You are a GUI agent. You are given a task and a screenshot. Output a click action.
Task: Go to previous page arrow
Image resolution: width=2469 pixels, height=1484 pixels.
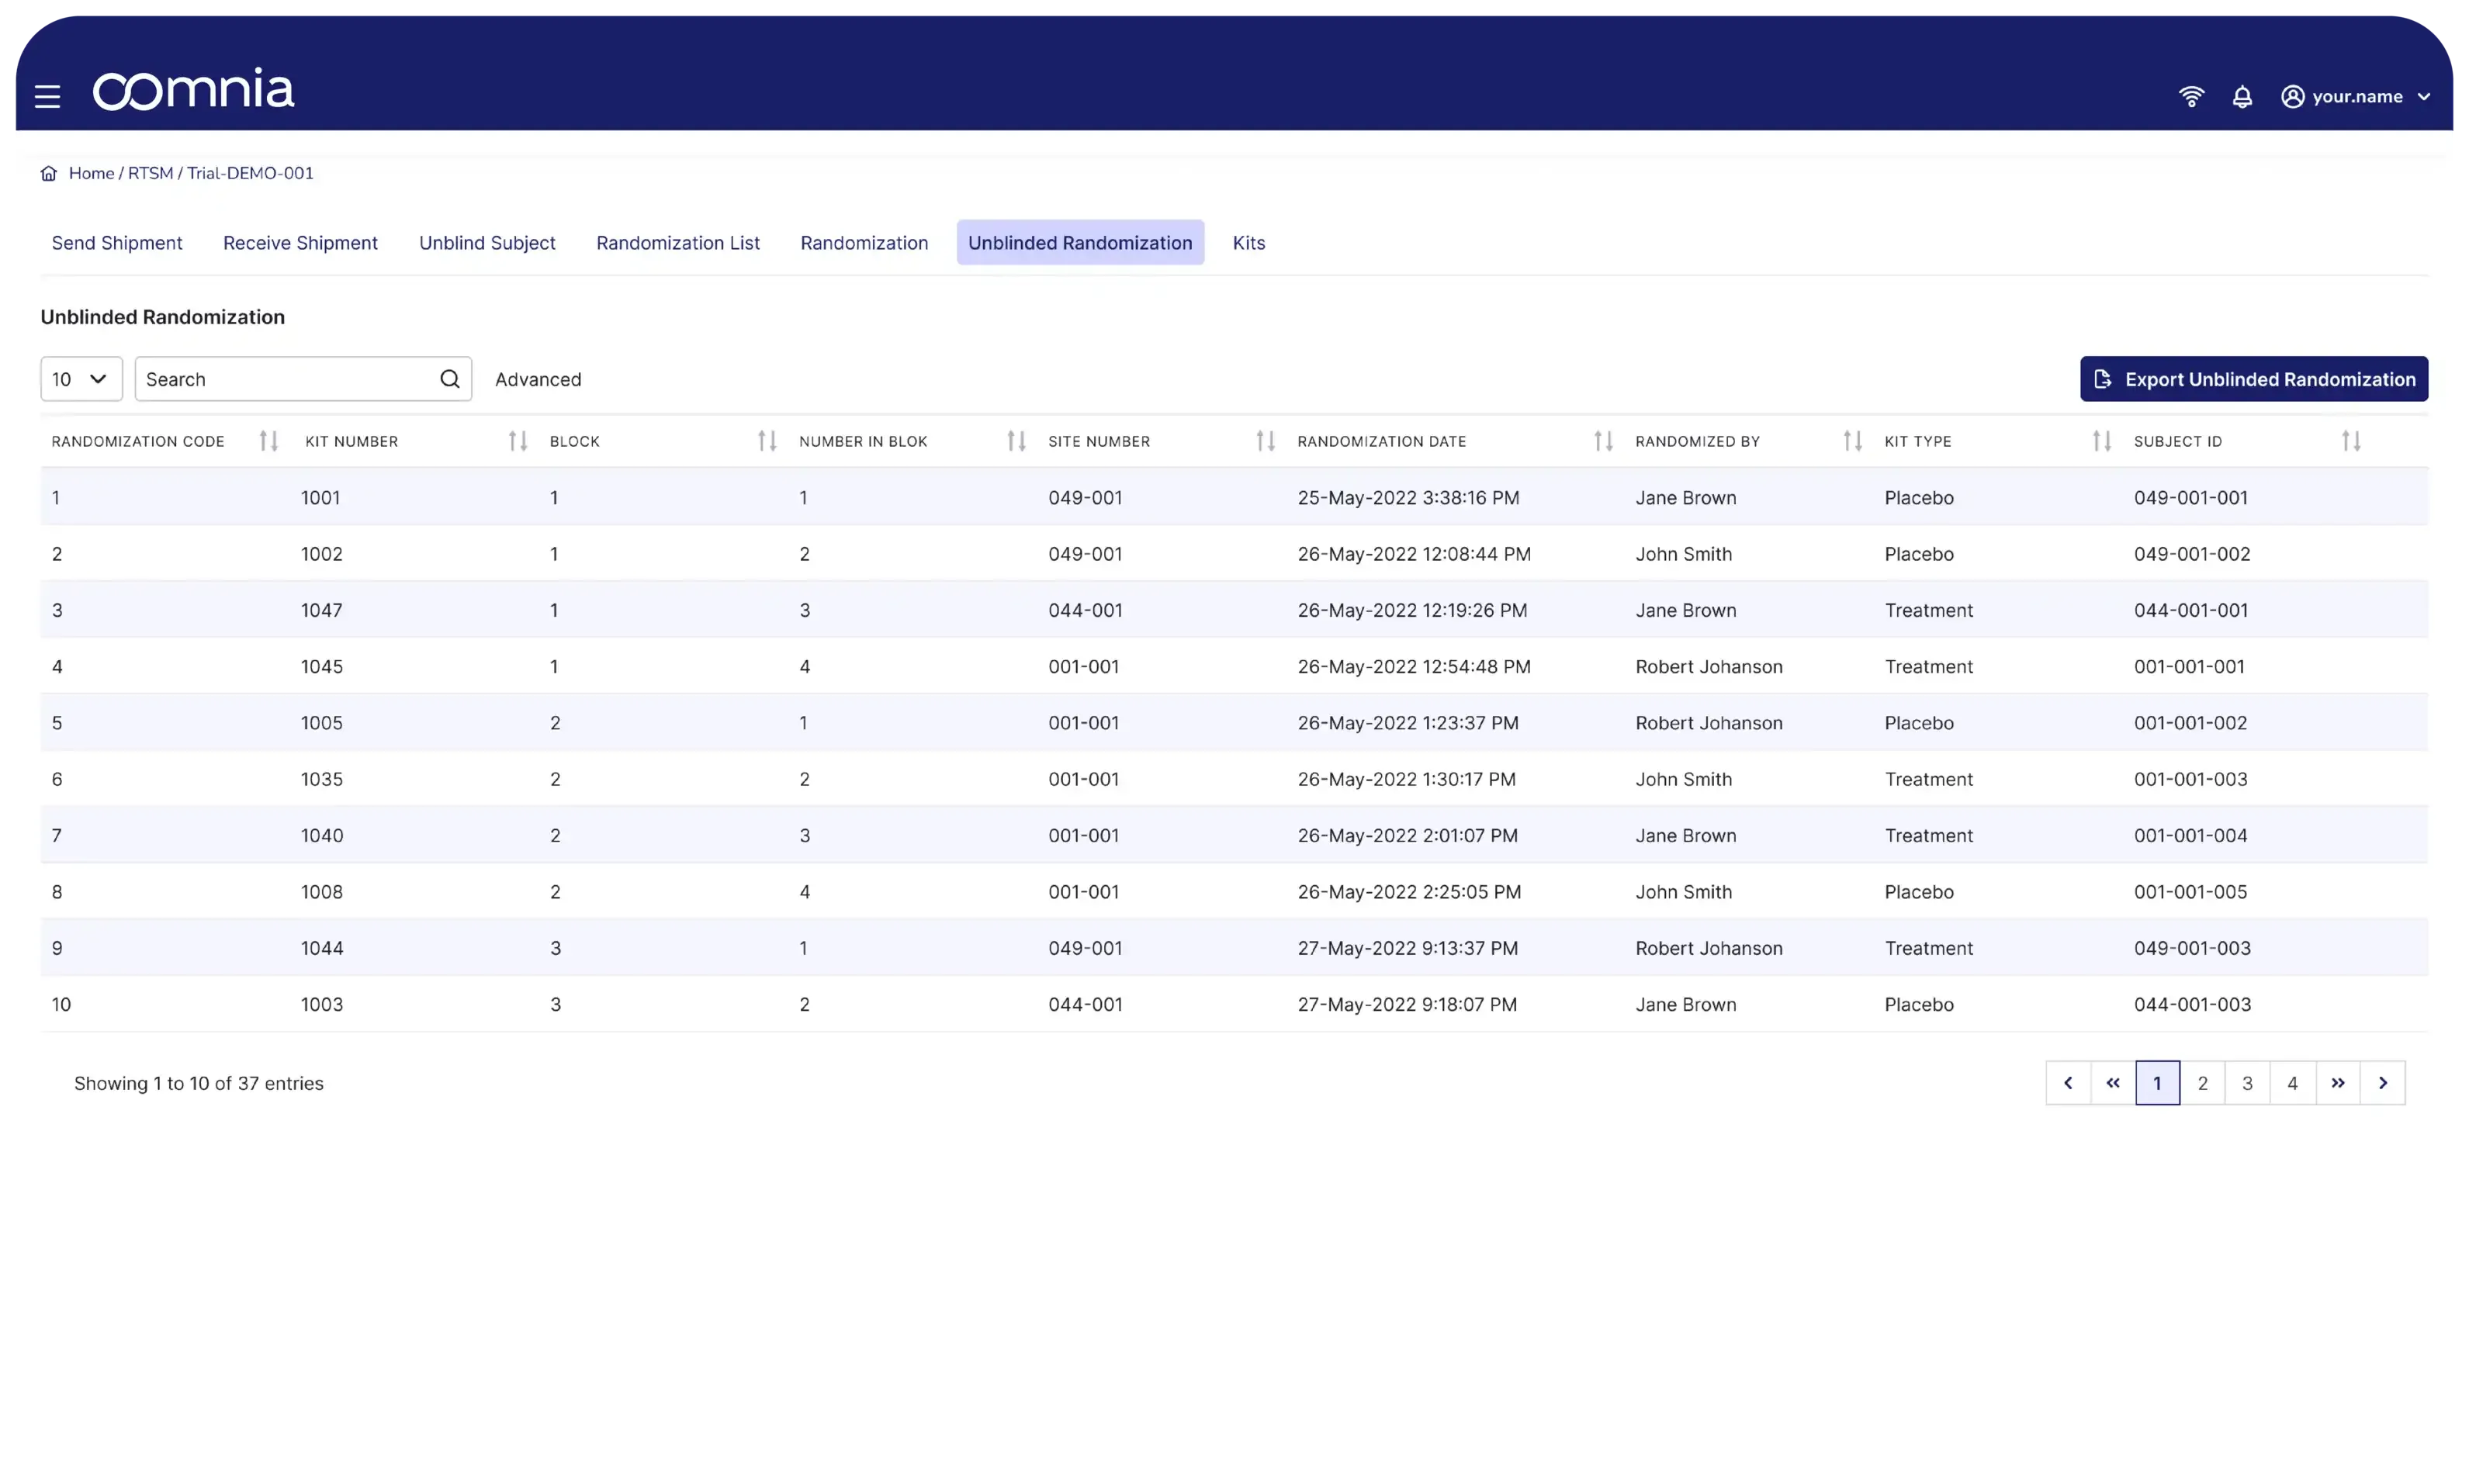click(x=2068, y=1083)
